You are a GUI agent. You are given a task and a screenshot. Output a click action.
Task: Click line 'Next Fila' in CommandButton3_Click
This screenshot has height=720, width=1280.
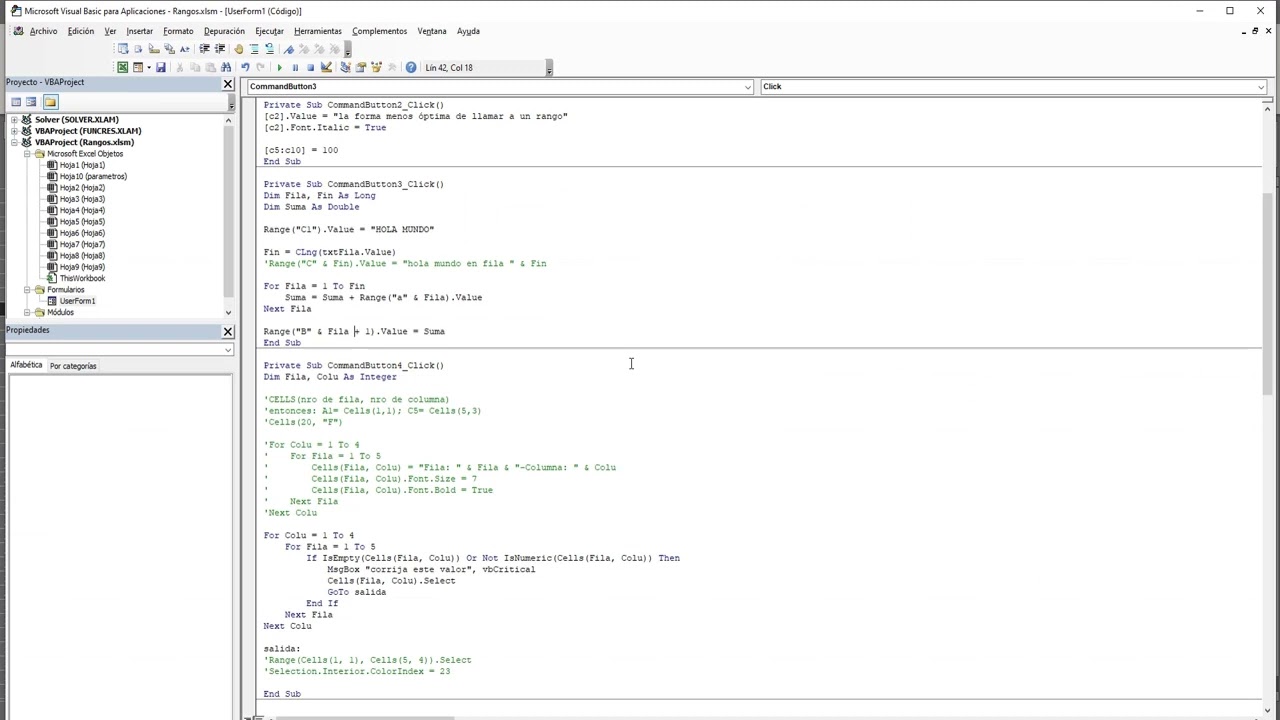(x=287, y=309)
